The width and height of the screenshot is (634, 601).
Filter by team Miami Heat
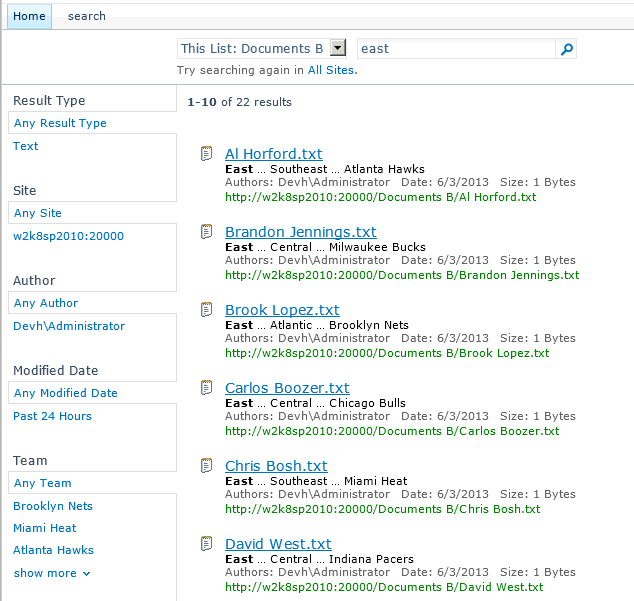tap(44, 528)
